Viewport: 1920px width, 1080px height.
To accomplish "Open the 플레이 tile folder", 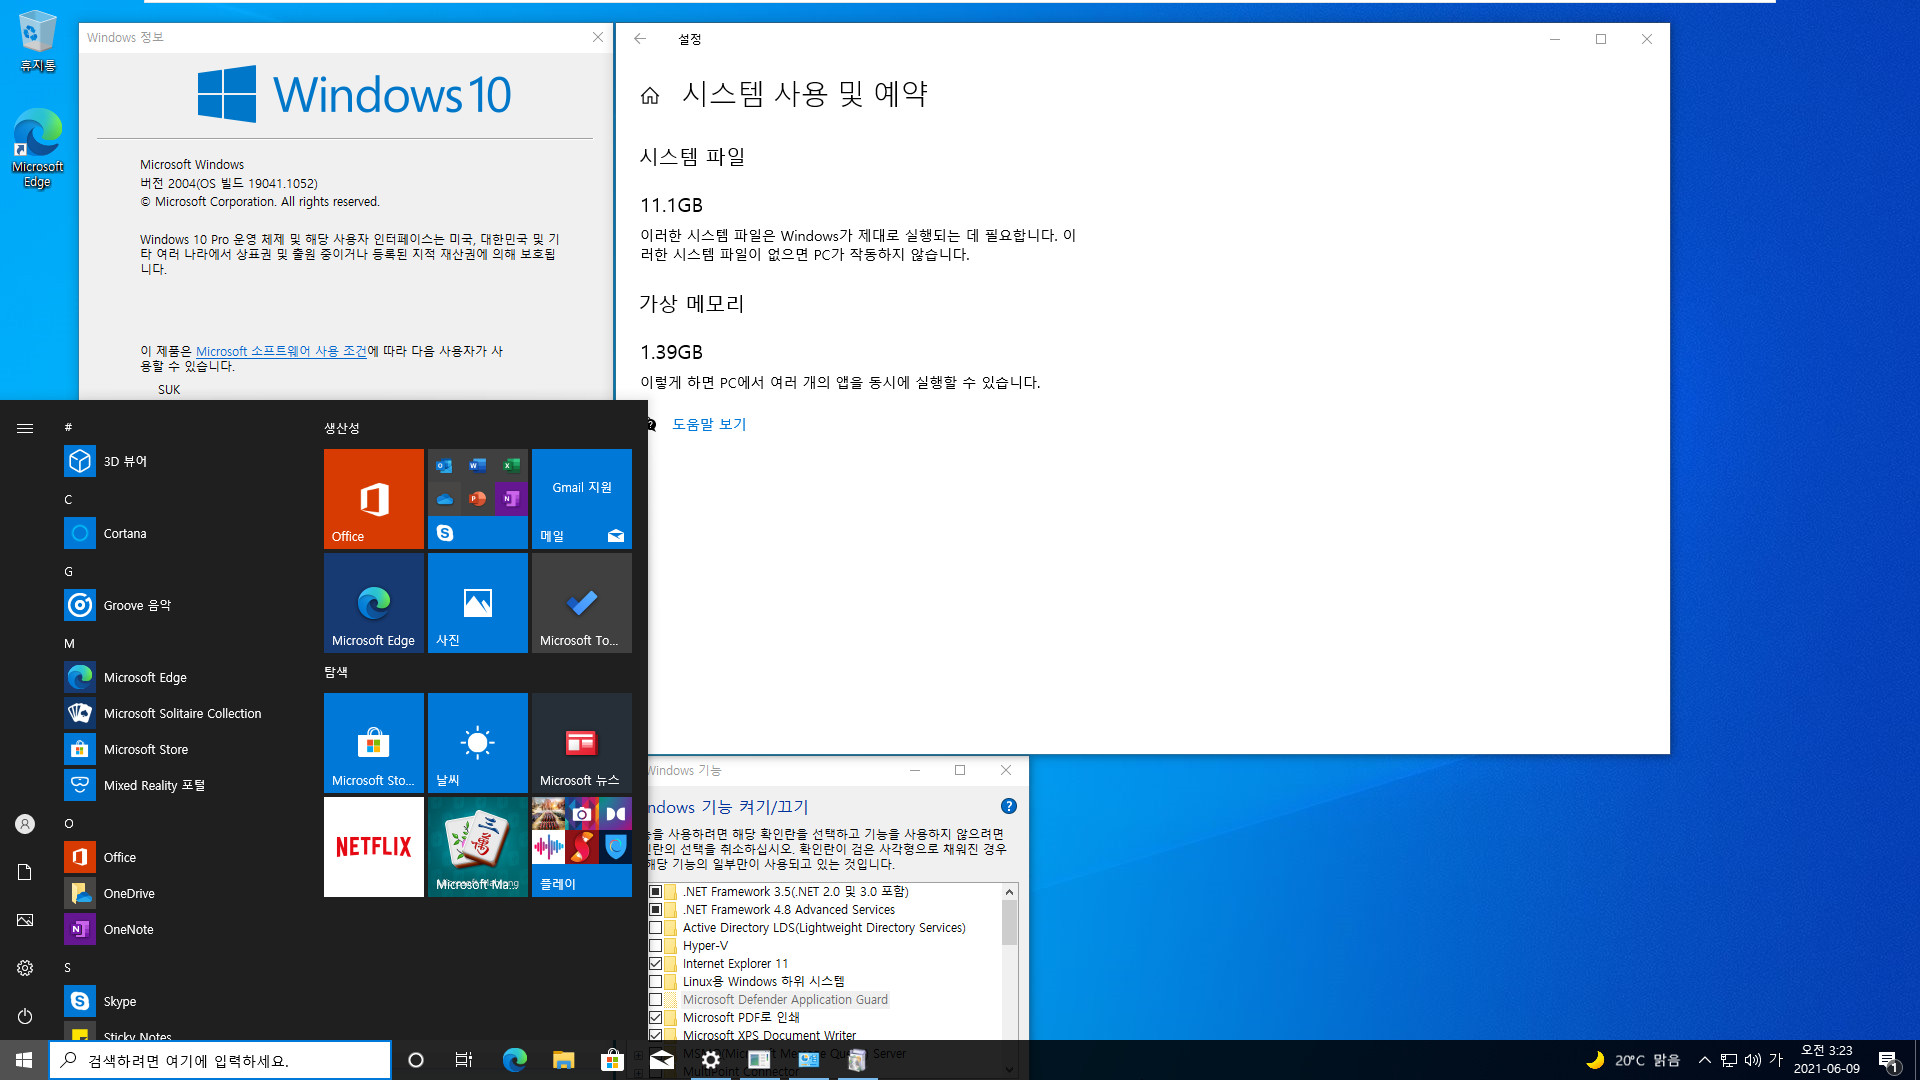I will (x=582, y=847).
